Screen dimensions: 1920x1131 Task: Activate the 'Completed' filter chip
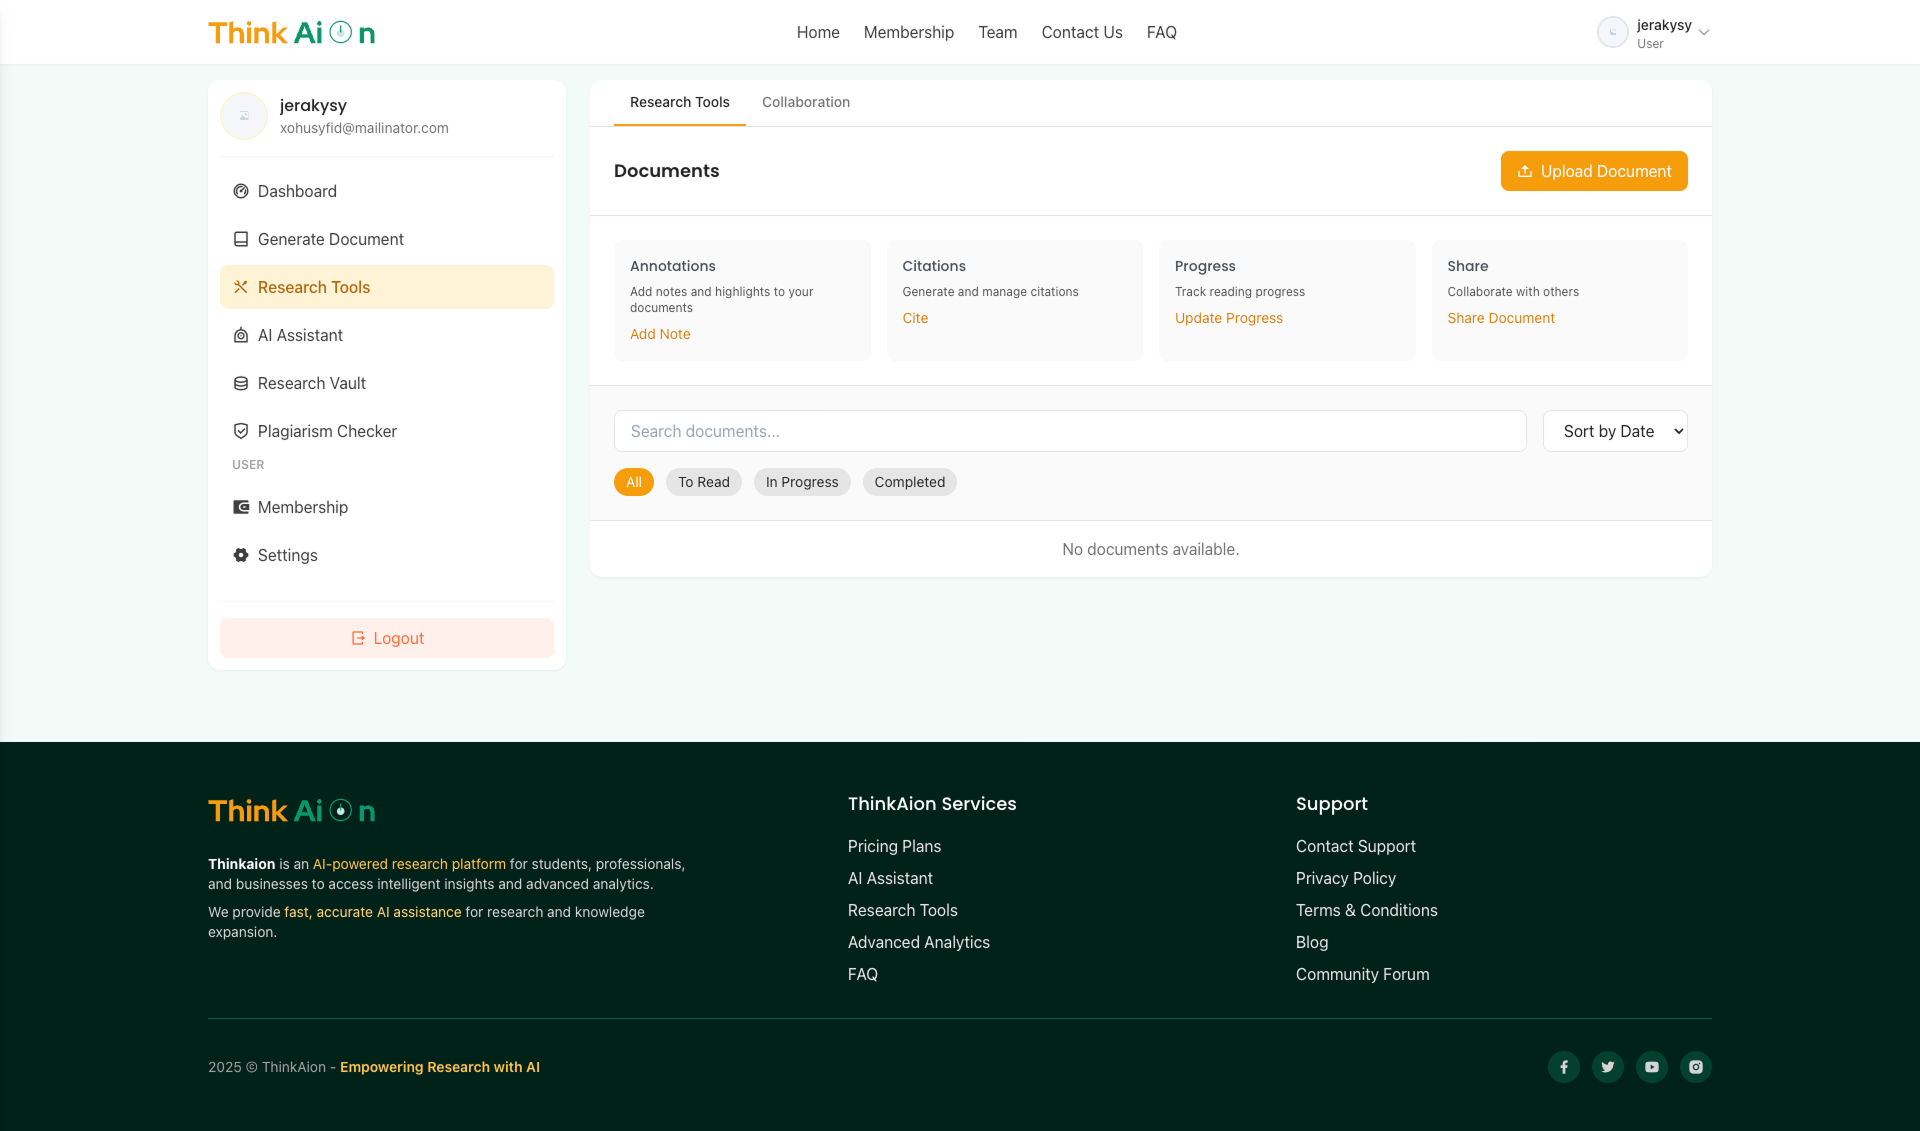(909, 481)
